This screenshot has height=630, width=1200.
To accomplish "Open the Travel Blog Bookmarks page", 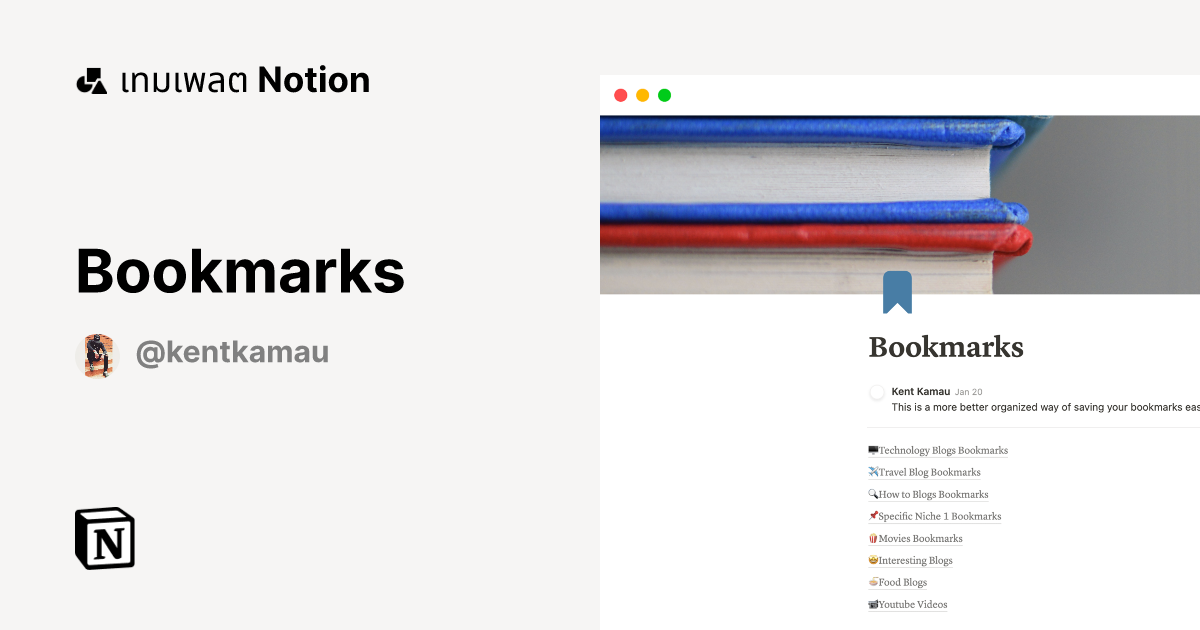I will [929, 472].
